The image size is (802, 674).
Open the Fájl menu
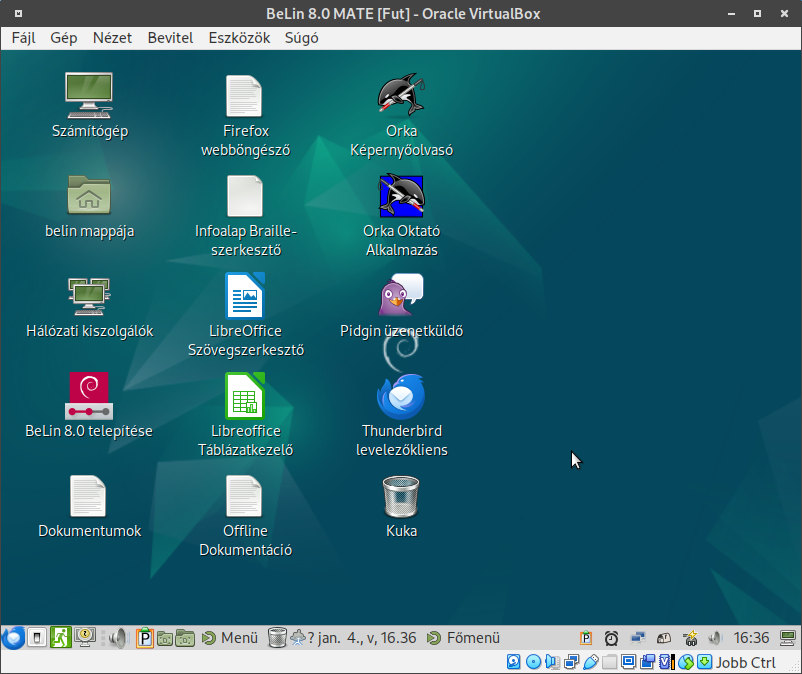(24, 38)
